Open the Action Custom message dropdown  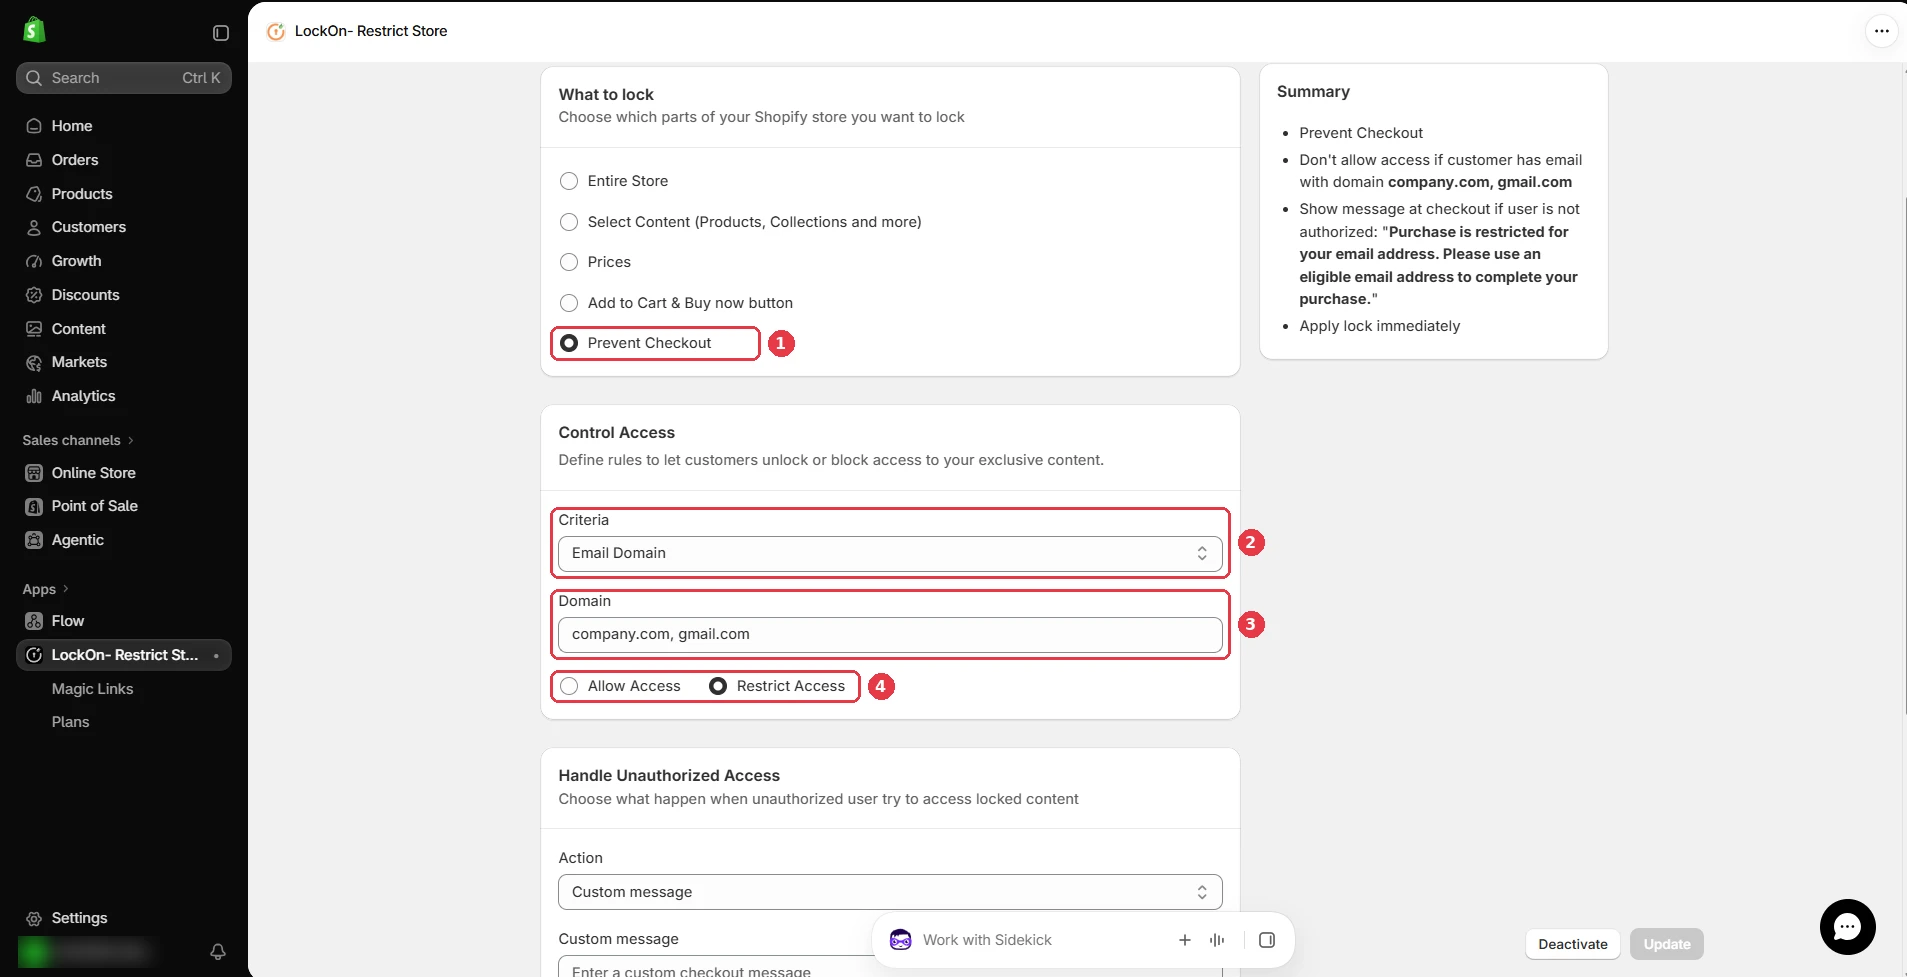pos(890,892)
